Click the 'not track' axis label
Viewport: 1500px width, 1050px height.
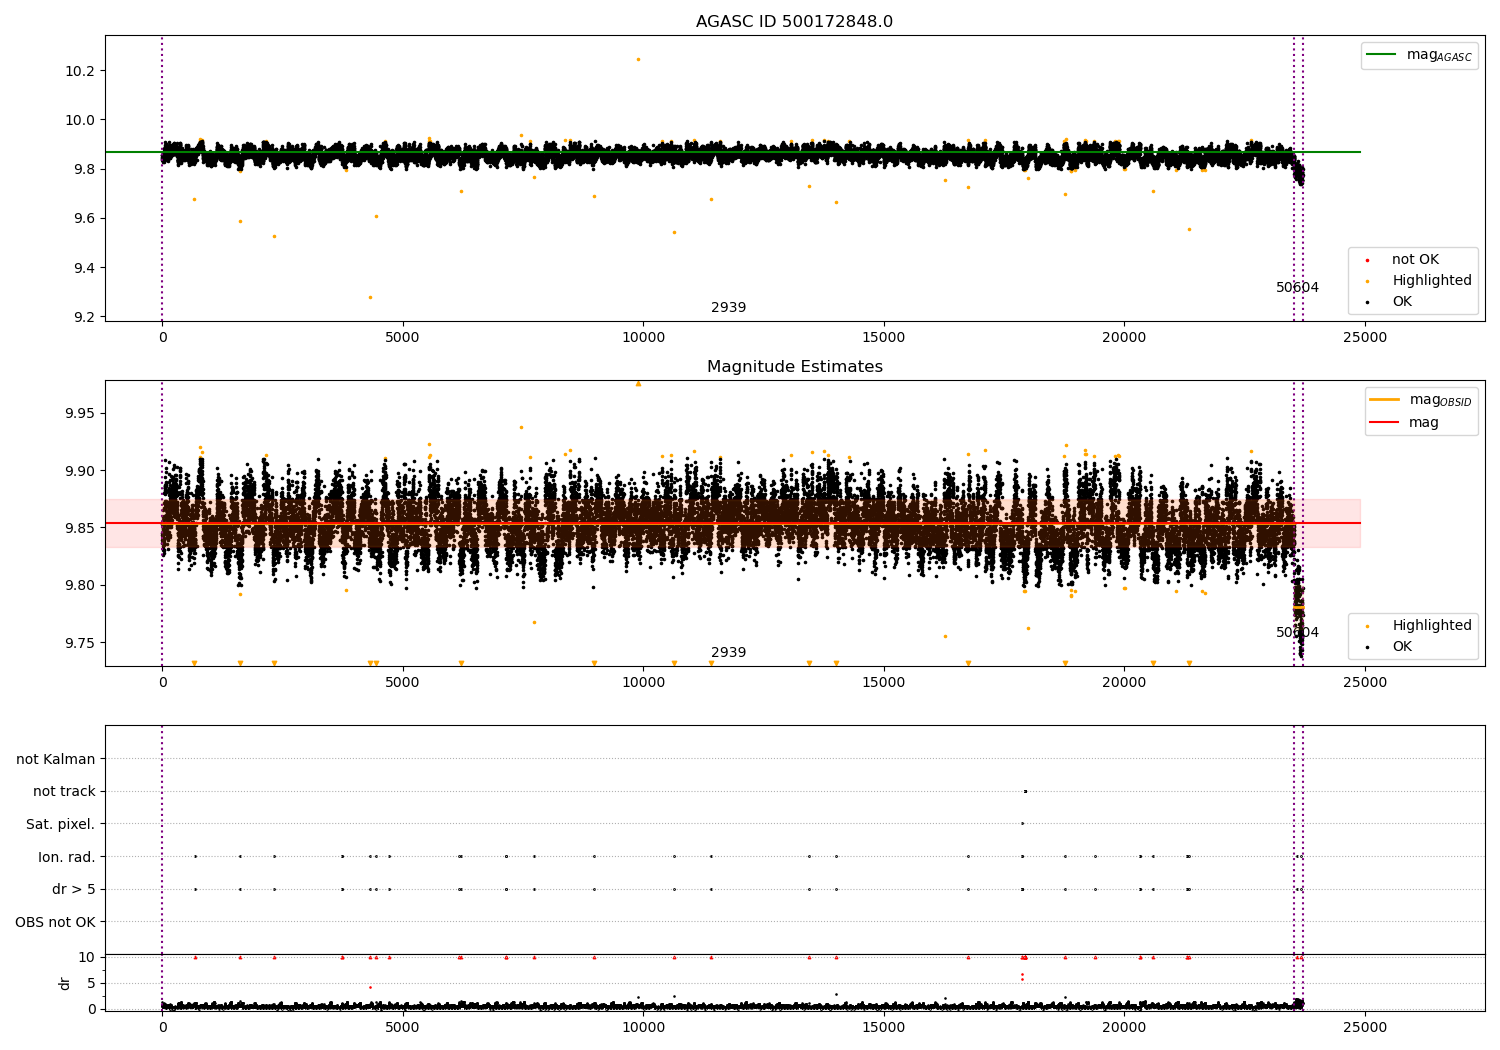(x=64, y=791)
